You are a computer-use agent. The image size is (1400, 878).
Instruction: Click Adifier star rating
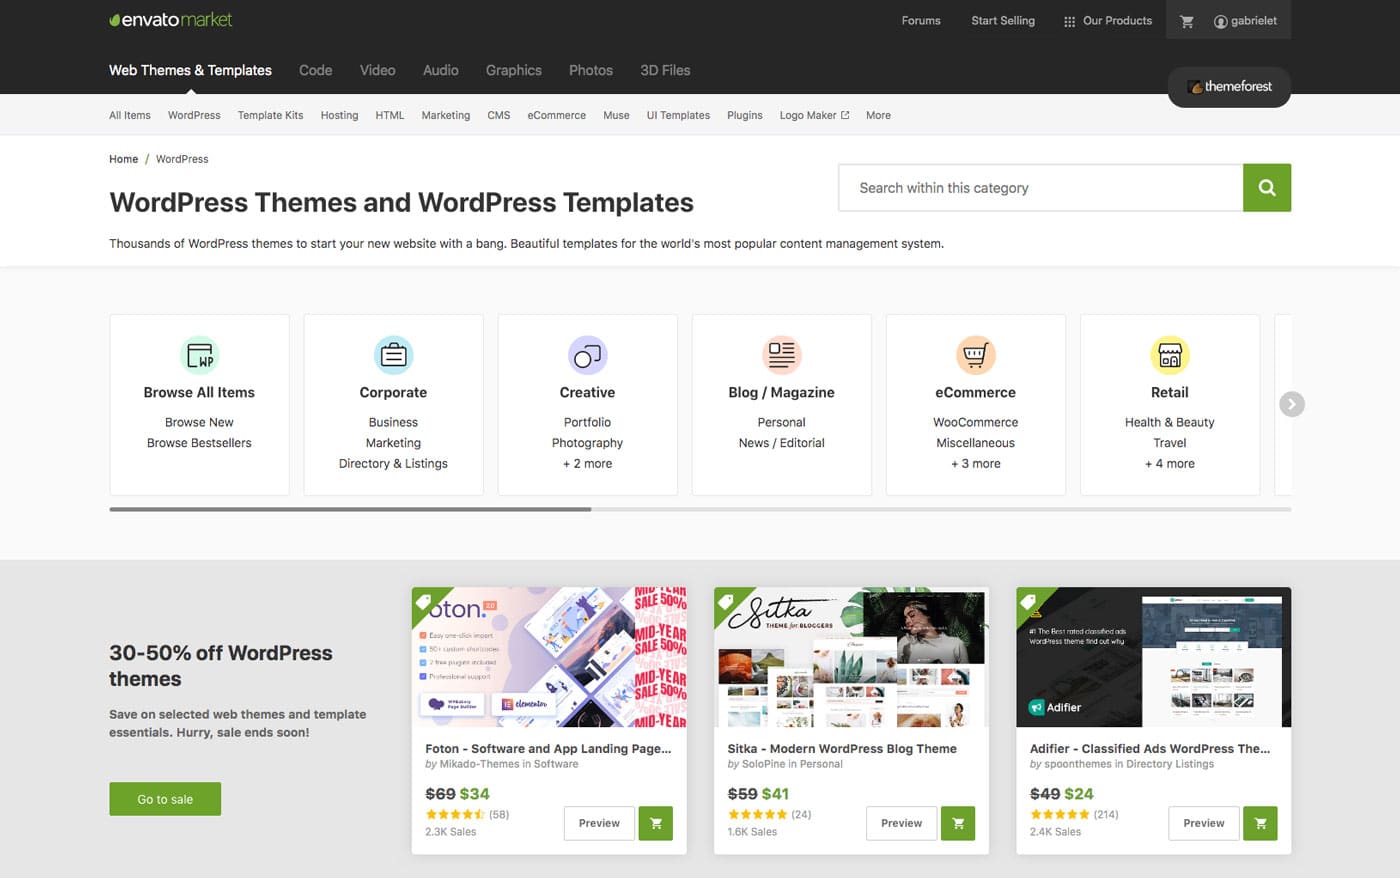1059,815
